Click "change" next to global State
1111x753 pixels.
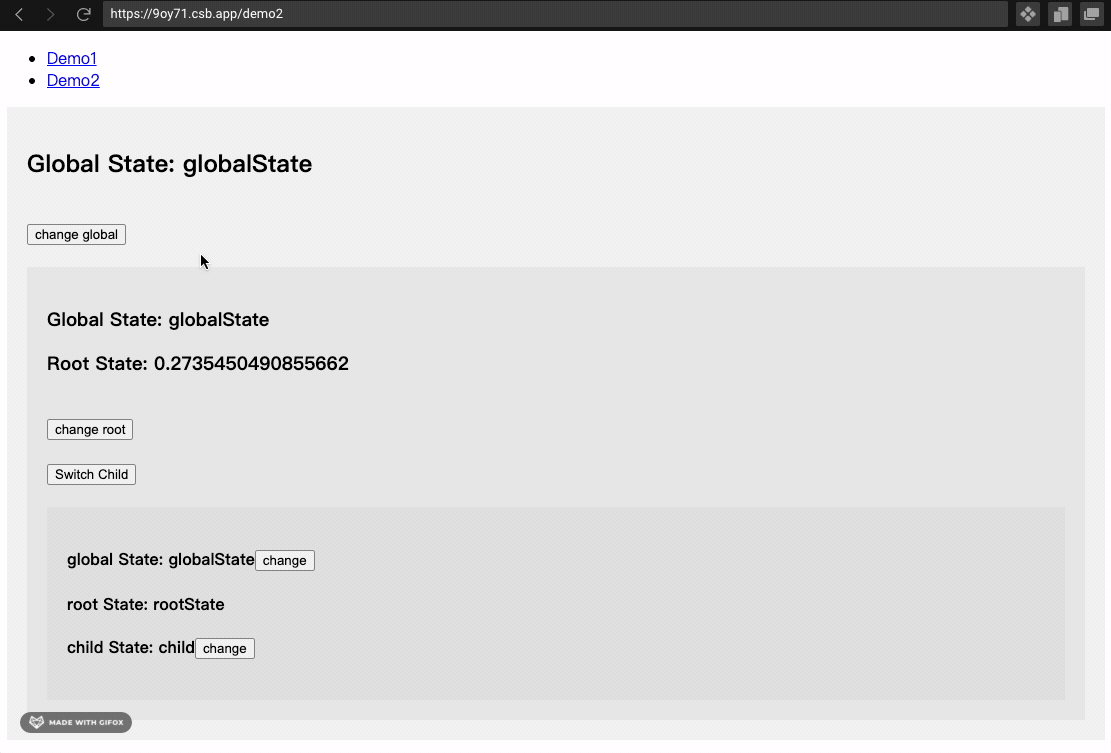pyautogui.click(x=284, y=560)
